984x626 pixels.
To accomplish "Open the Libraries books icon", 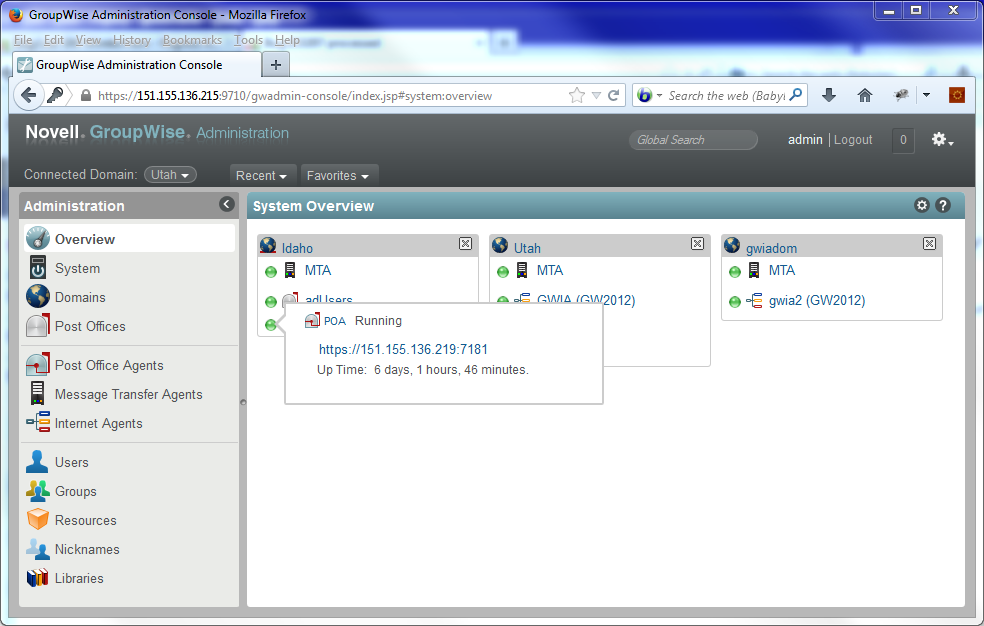I will click(x=38, y=577).
